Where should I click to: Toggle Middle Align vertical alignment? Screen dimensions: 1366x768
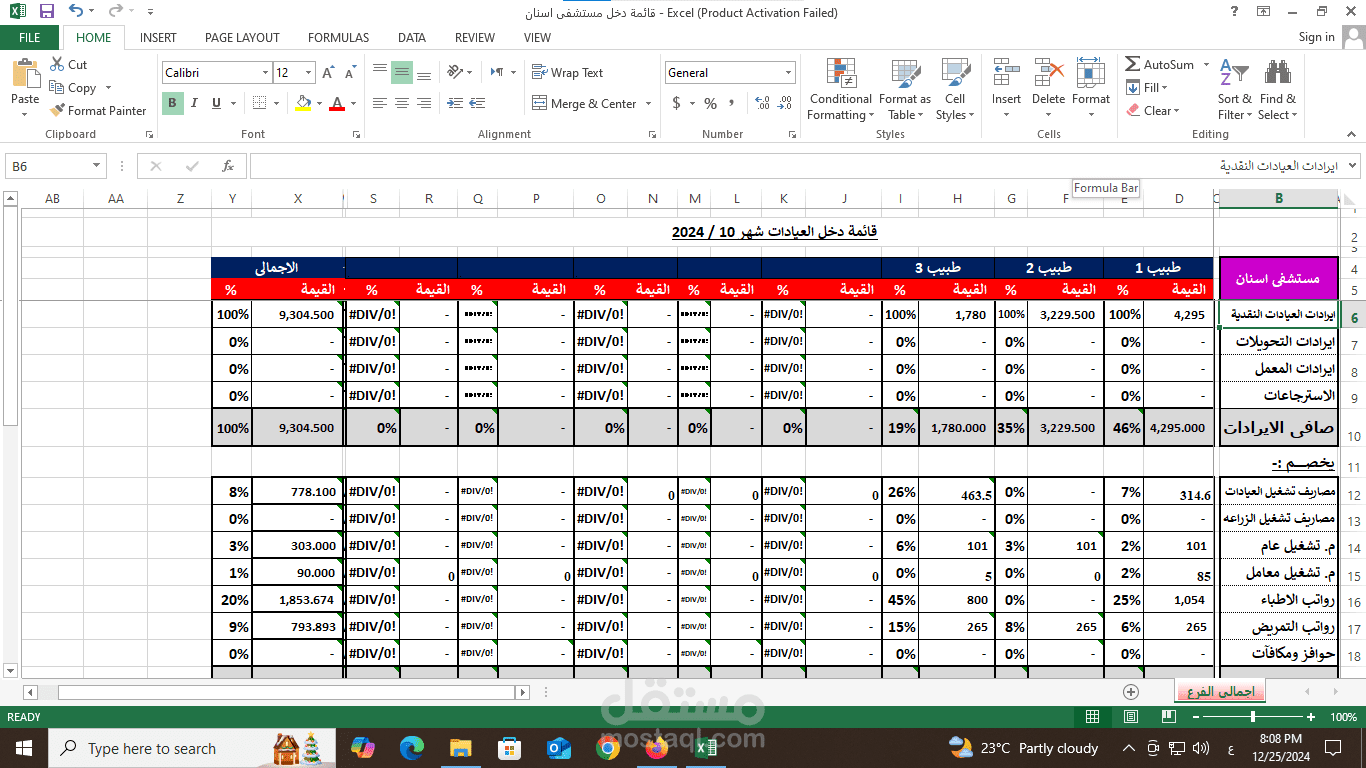[401, 72]
